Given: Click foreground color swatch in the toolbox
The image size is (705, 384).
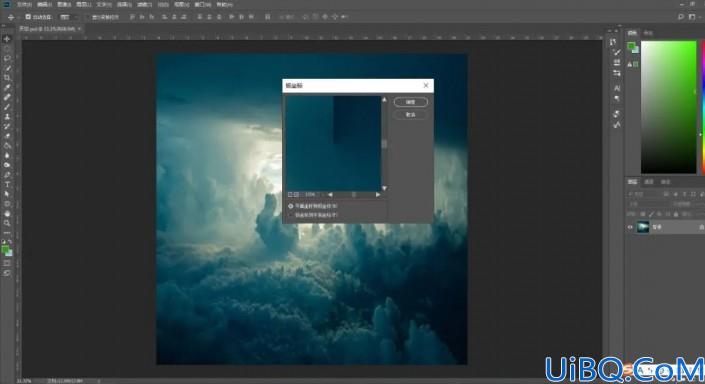Looking at the screenshot, I should coord(5,249).
